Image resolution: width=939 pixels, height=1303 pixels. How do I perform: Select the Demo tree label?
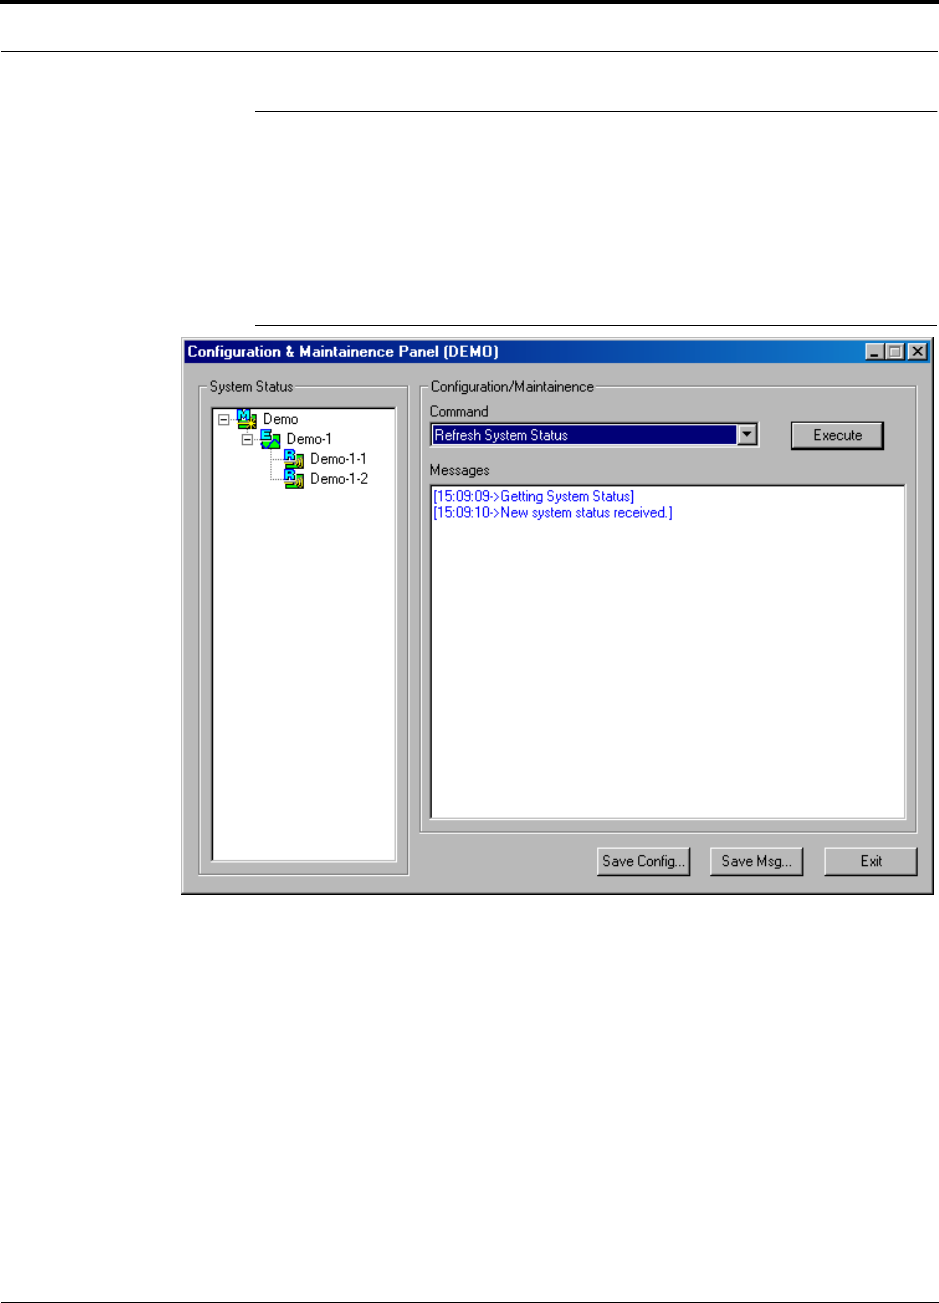281,420
